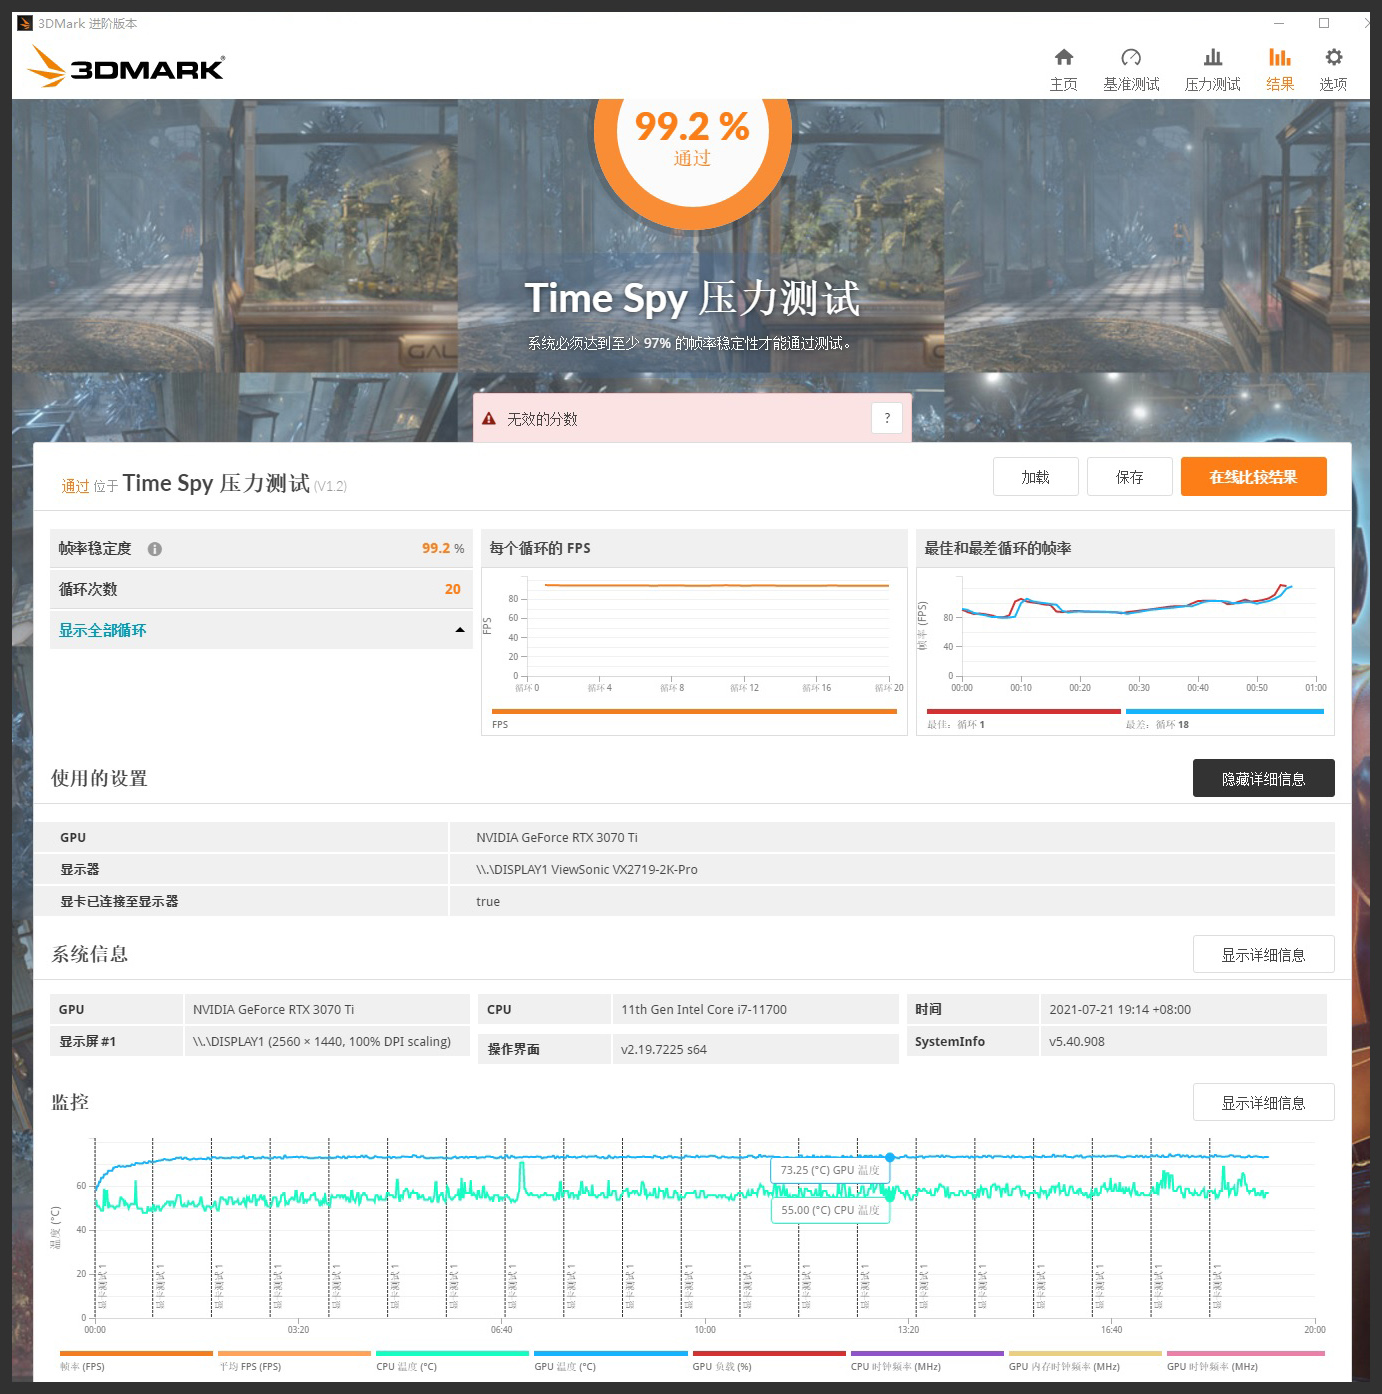Click the 11th Gen Intel Core i7-11700 value

(x=704, y=1010)
